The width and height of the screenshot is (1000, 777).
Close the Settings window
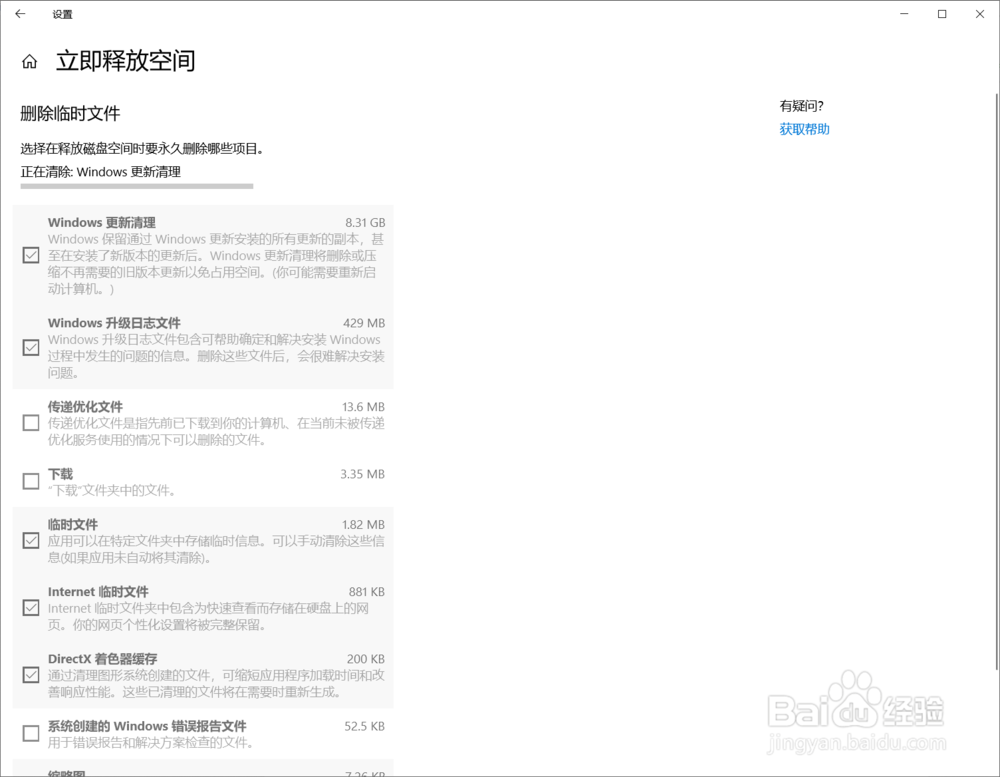[x=980, y=13]
